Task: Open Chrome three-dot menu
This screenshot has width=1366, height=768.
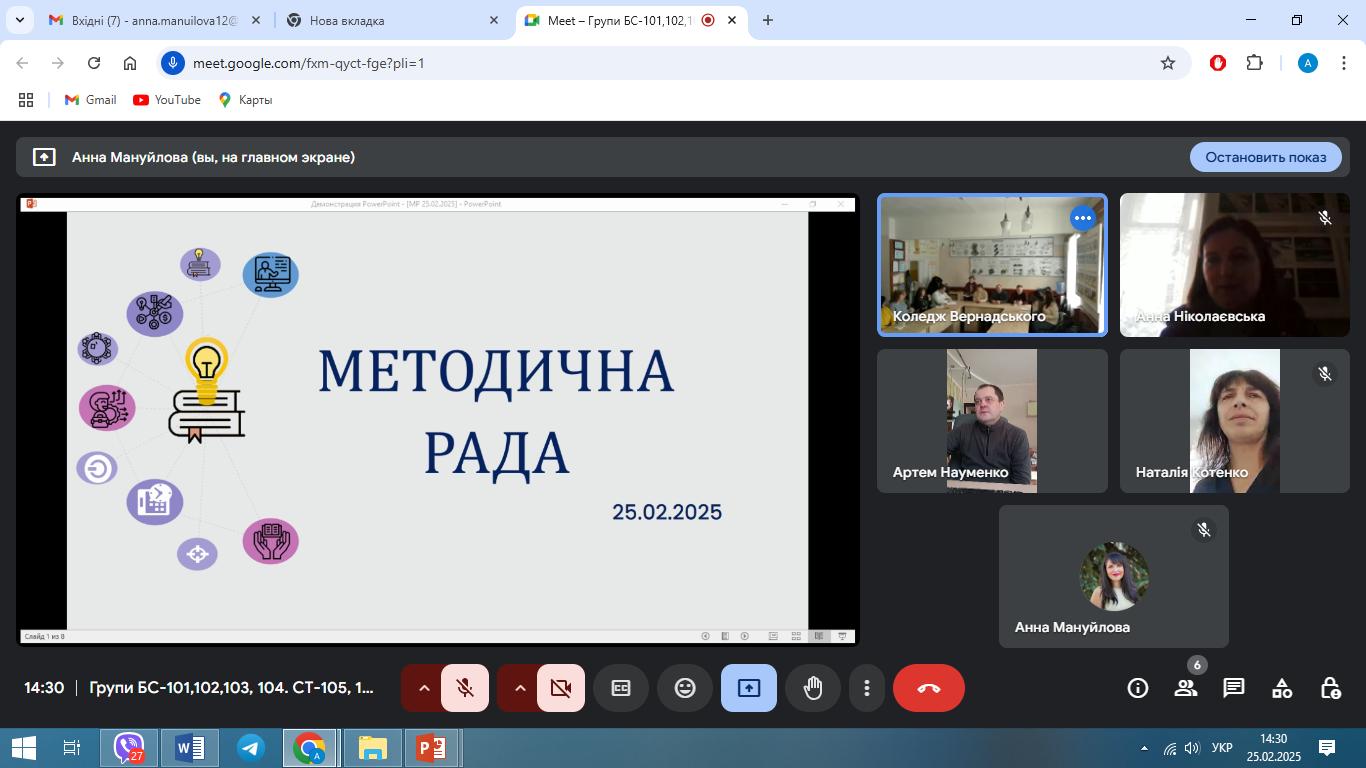Action: (1343, 63)
